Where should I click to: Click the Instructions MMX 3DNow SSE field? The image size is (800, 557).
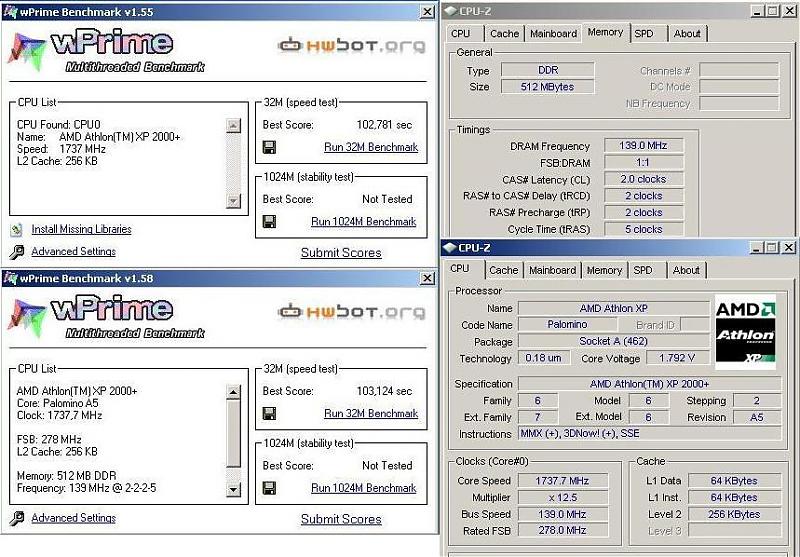coord(649,434)
